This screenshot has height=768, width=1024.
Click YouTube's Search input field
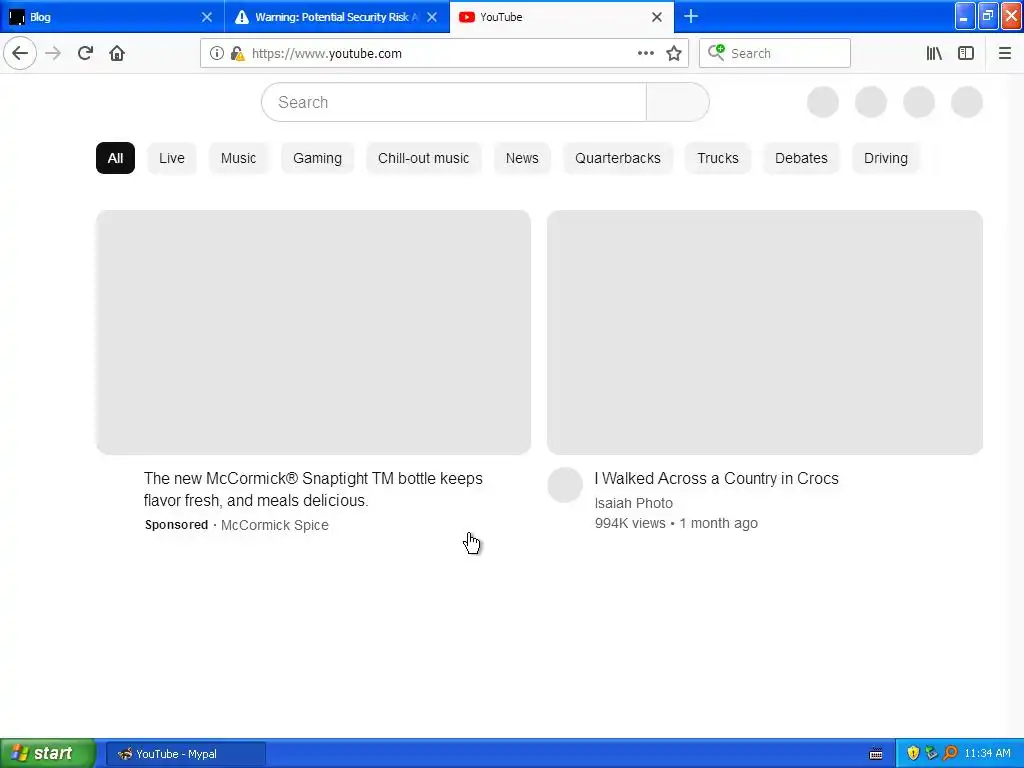tap(454, 102)
